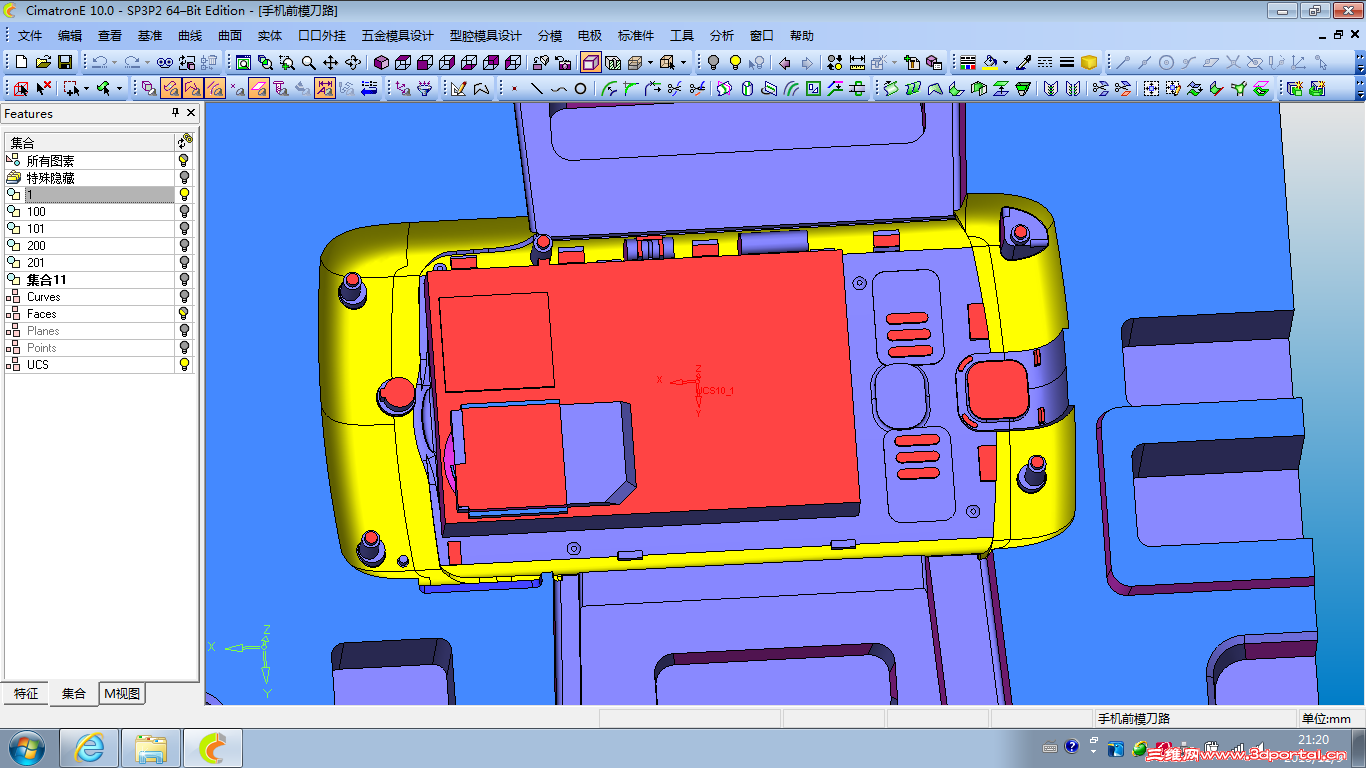Click the hide entities gray bulb icon
Viewport: 1366px width, 768px height.
(713, 62)
